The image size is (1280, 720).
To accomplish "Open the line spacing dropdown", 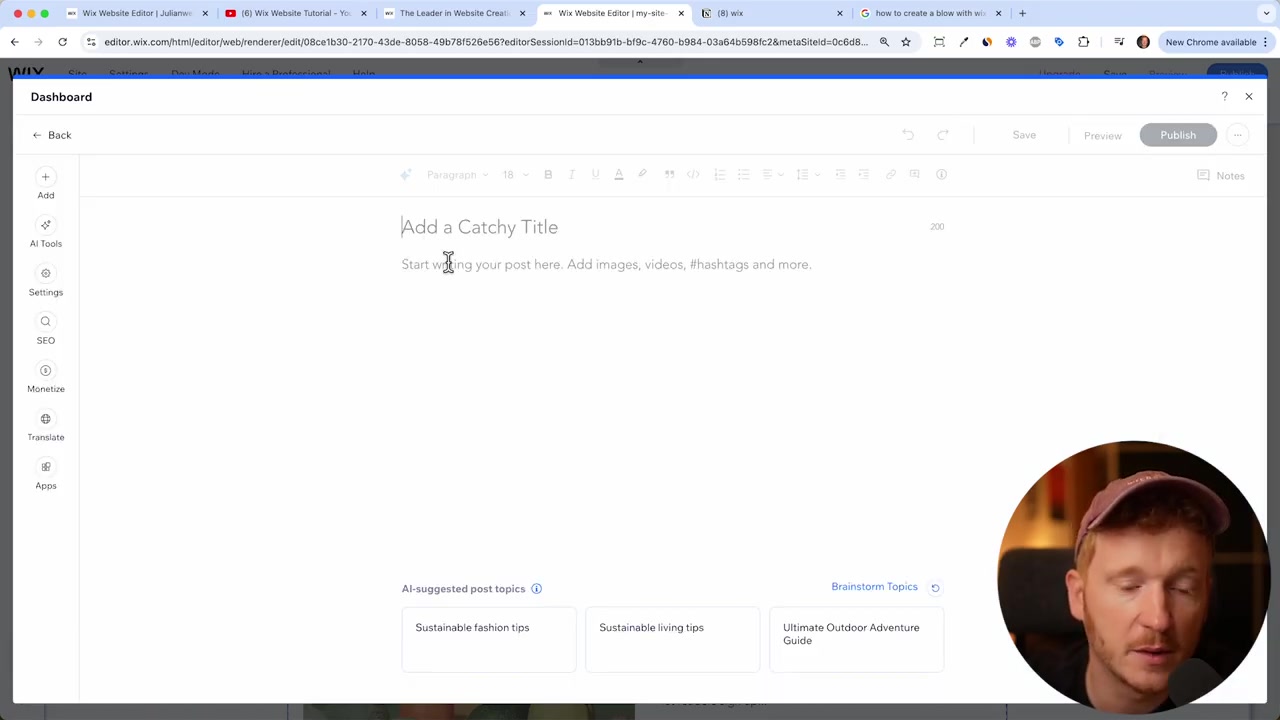I will pos(806,175).
